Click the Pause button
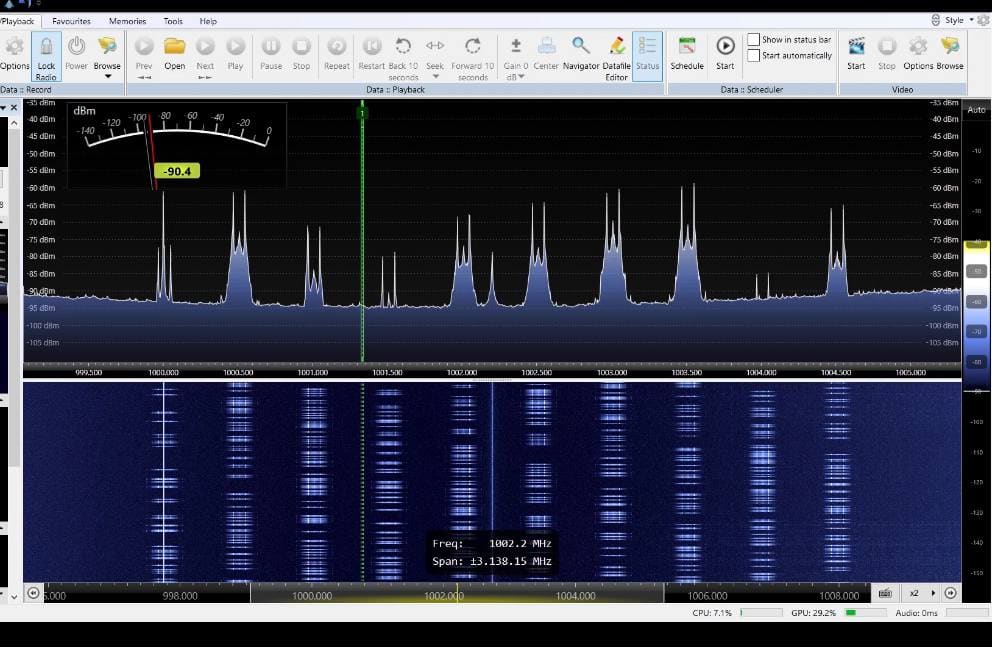This screenshot has width=992, height=663. point(271,53)
